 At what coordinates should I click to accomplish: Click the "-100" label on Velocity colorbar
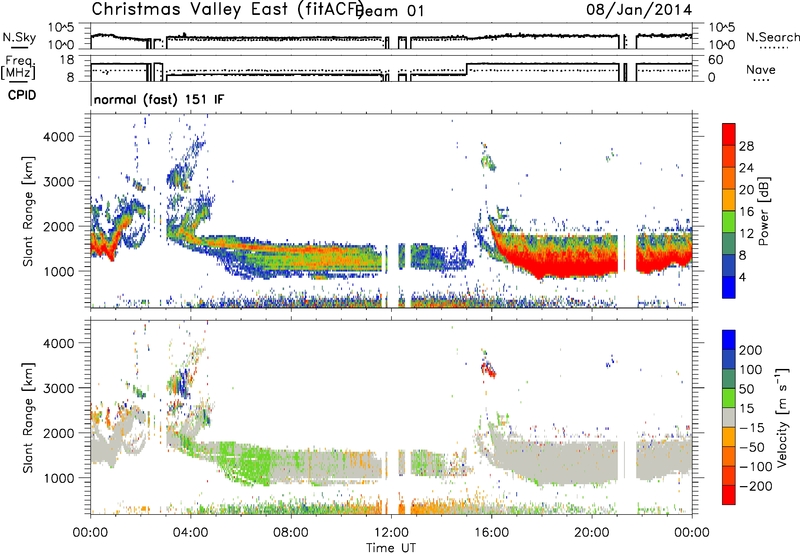point(755,467)
